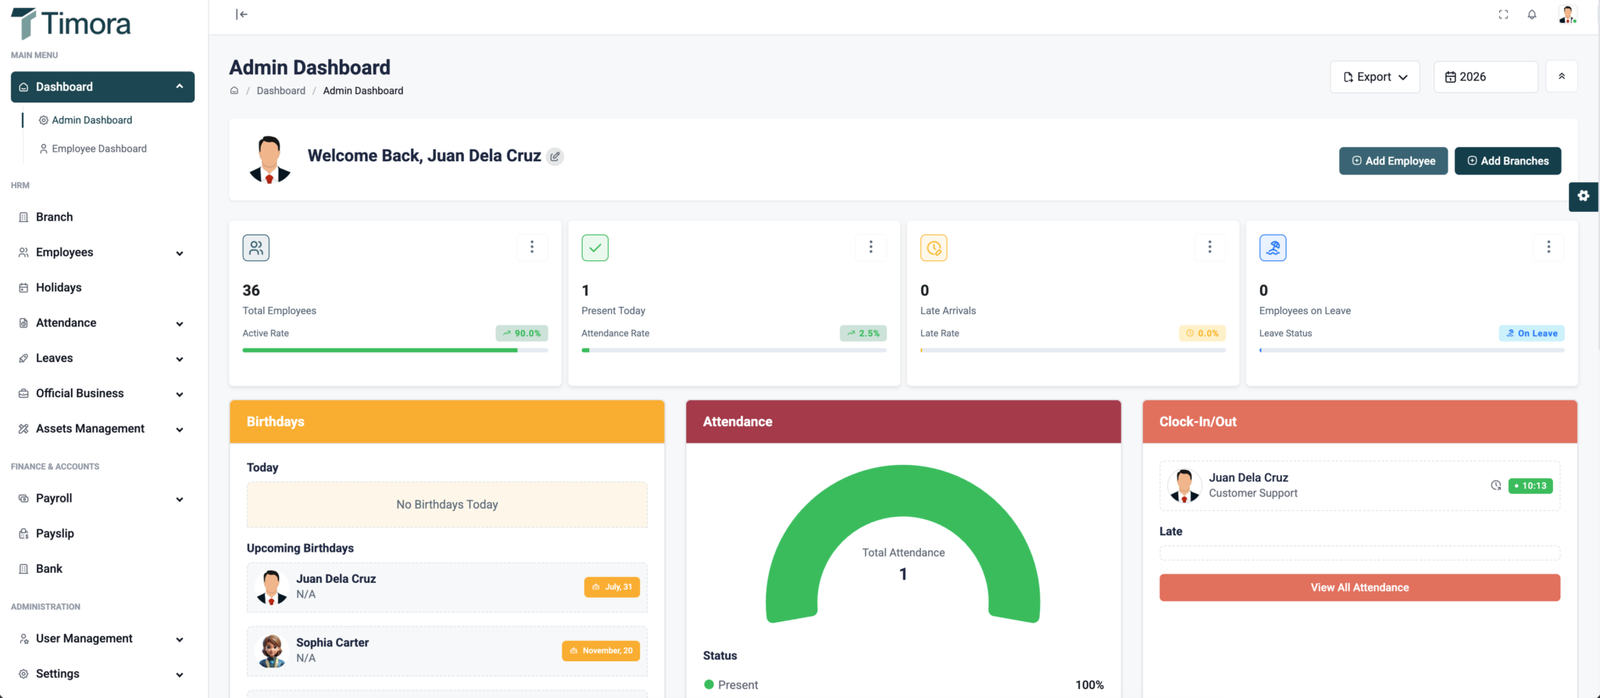Toggle fullscreen mode icon
Viewport: 1600px width, 698px height.
coord(1503,14)
